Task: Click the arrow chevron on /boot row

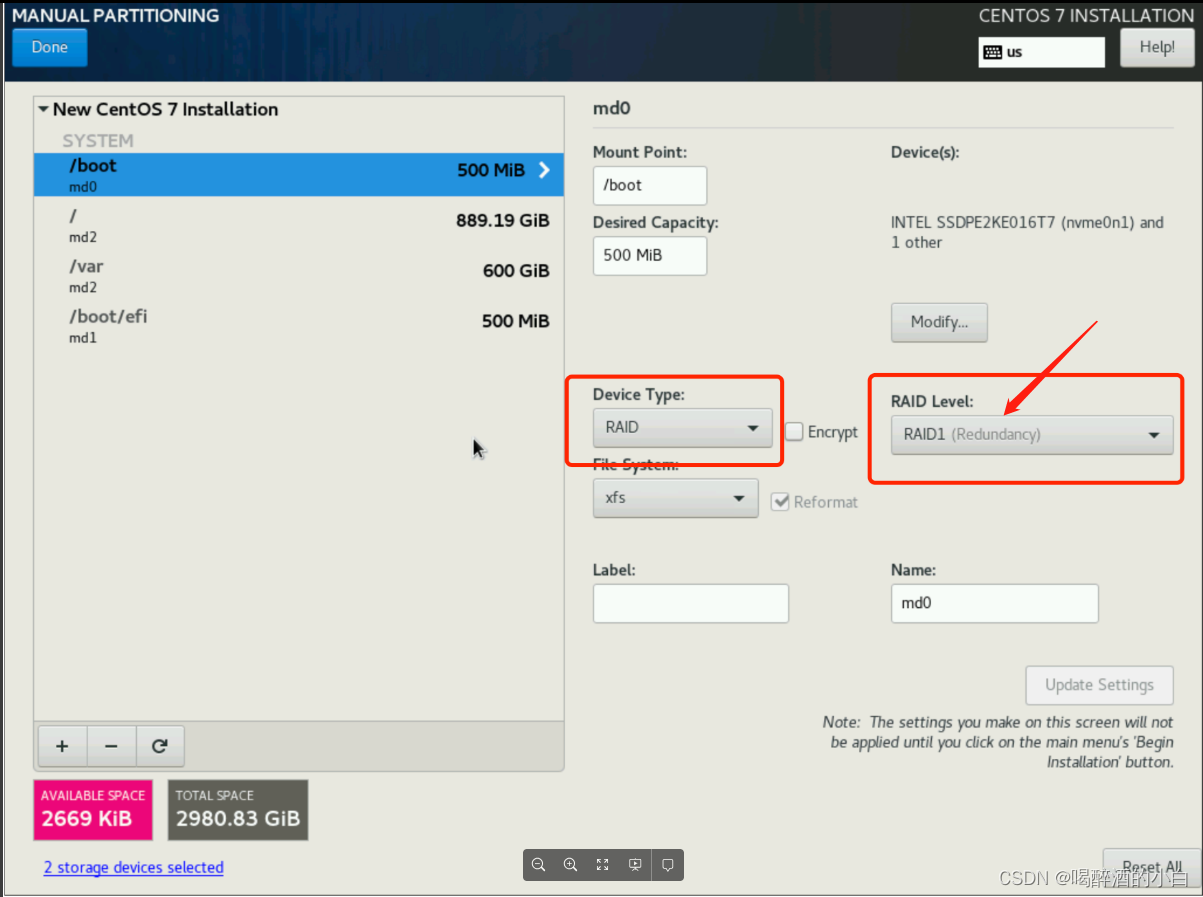Action: [544, 170]
